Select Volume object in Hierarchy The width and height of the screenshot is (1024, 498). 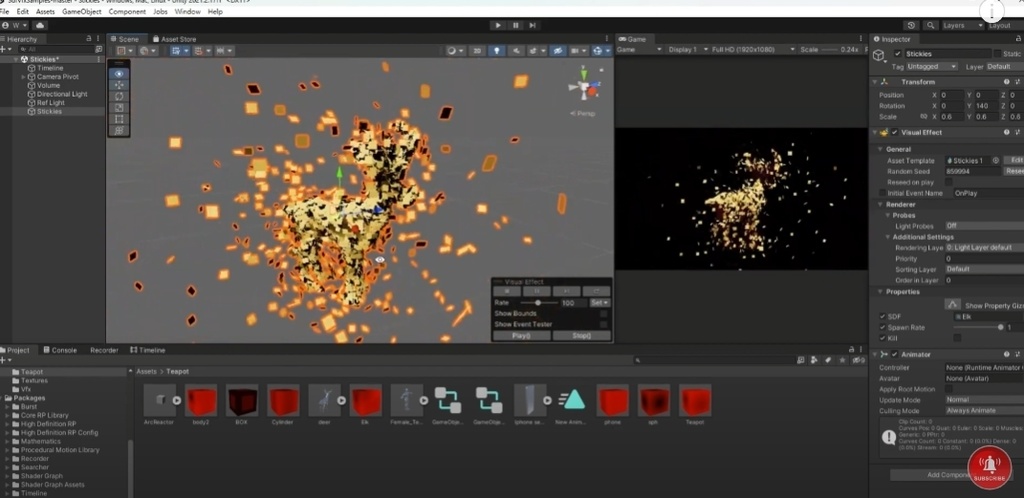[48, 86]
